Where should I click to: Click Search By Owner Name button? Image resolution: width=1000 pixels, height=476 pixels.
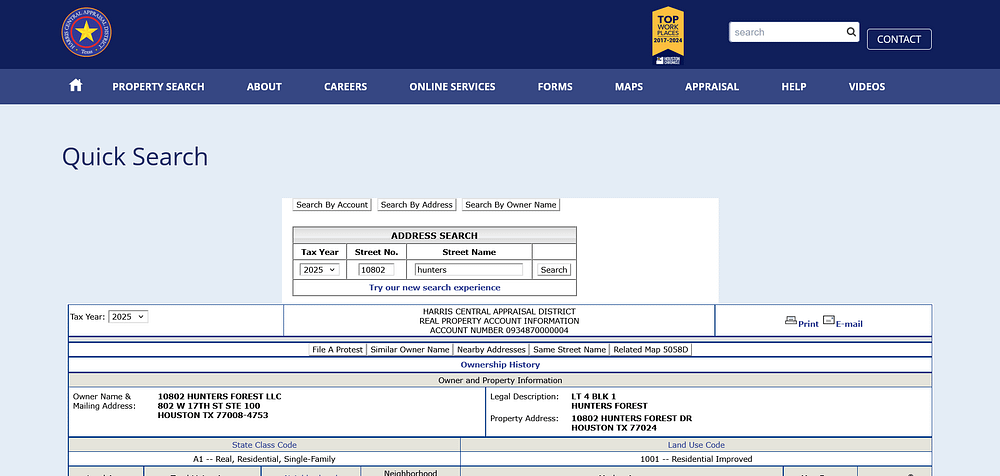pyautogui.click(x=511, y=205)
